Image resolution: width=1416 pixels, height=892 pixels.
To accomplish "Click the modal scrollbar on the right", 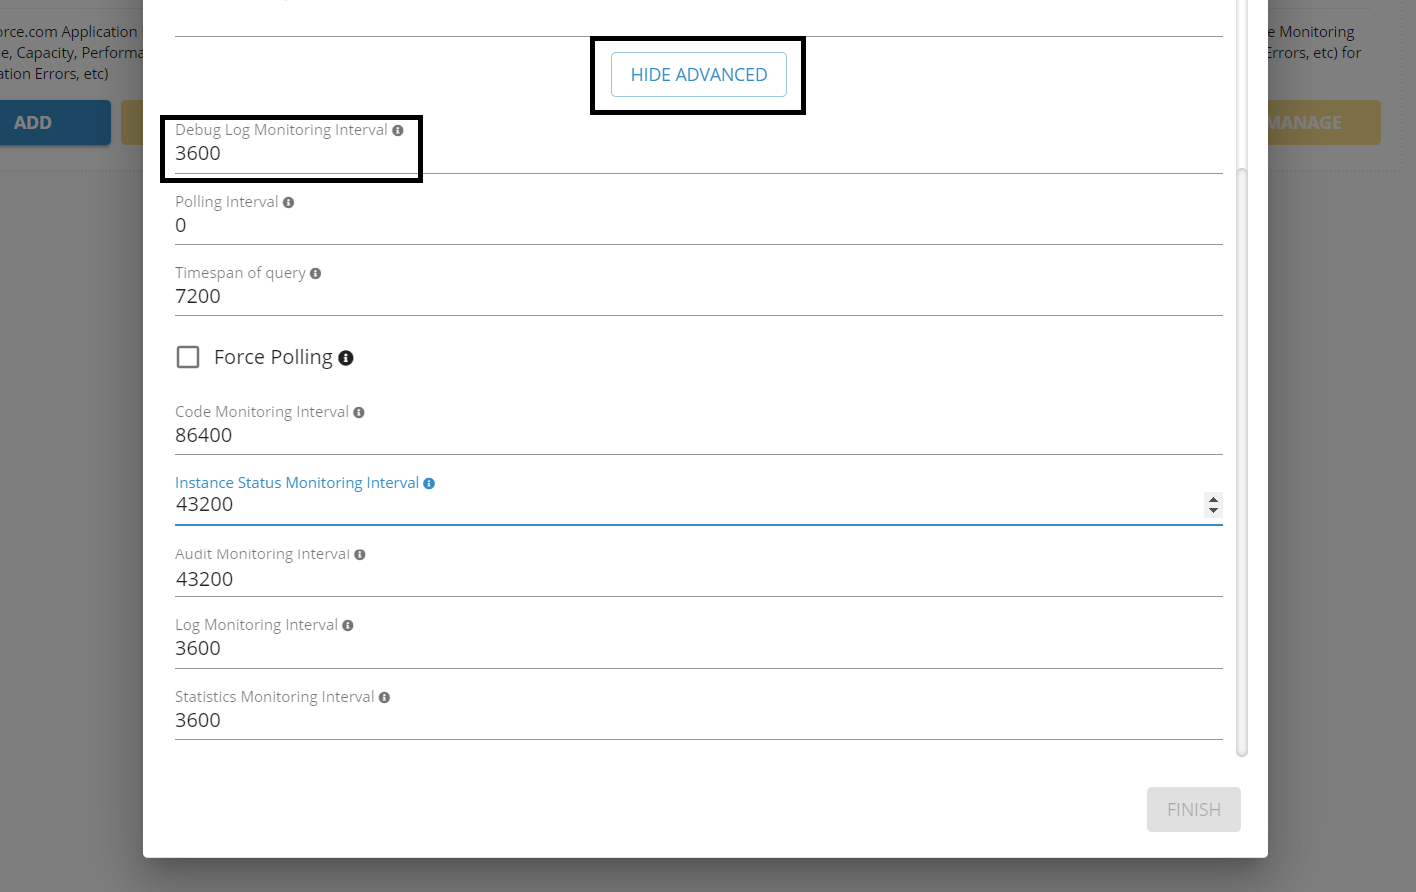I will click(1241, 450).
